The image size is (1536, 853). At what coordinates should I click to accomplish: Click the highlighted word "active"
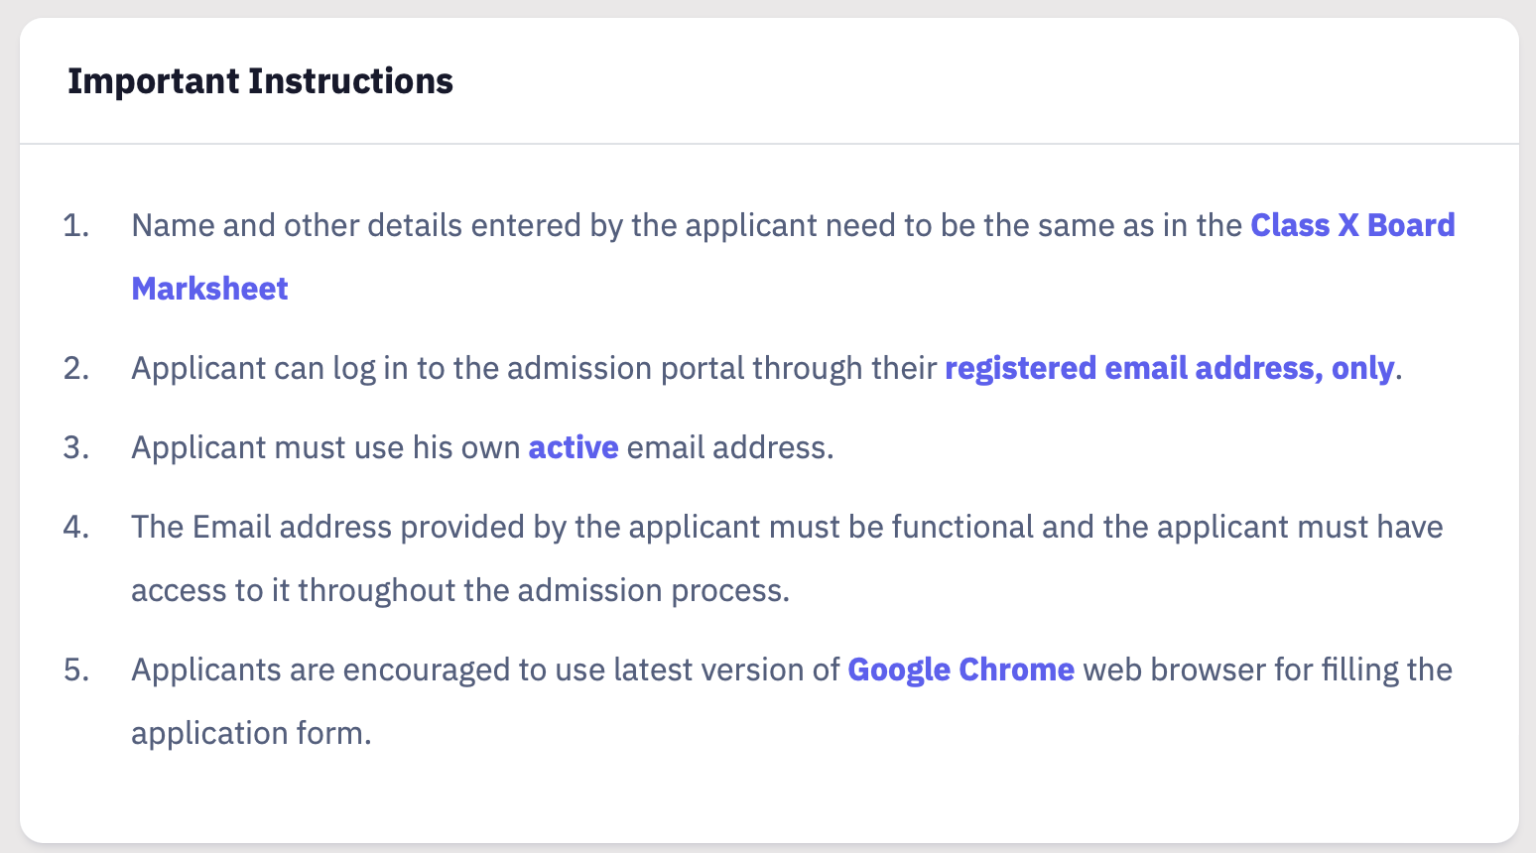tap(573, 447)
